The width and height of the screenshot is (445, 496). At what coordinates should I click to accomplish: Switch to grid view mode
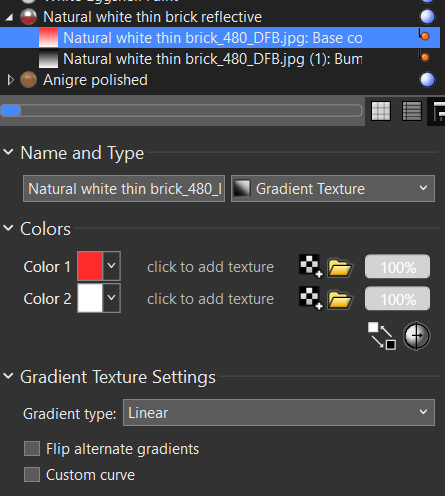click(381, 111)
